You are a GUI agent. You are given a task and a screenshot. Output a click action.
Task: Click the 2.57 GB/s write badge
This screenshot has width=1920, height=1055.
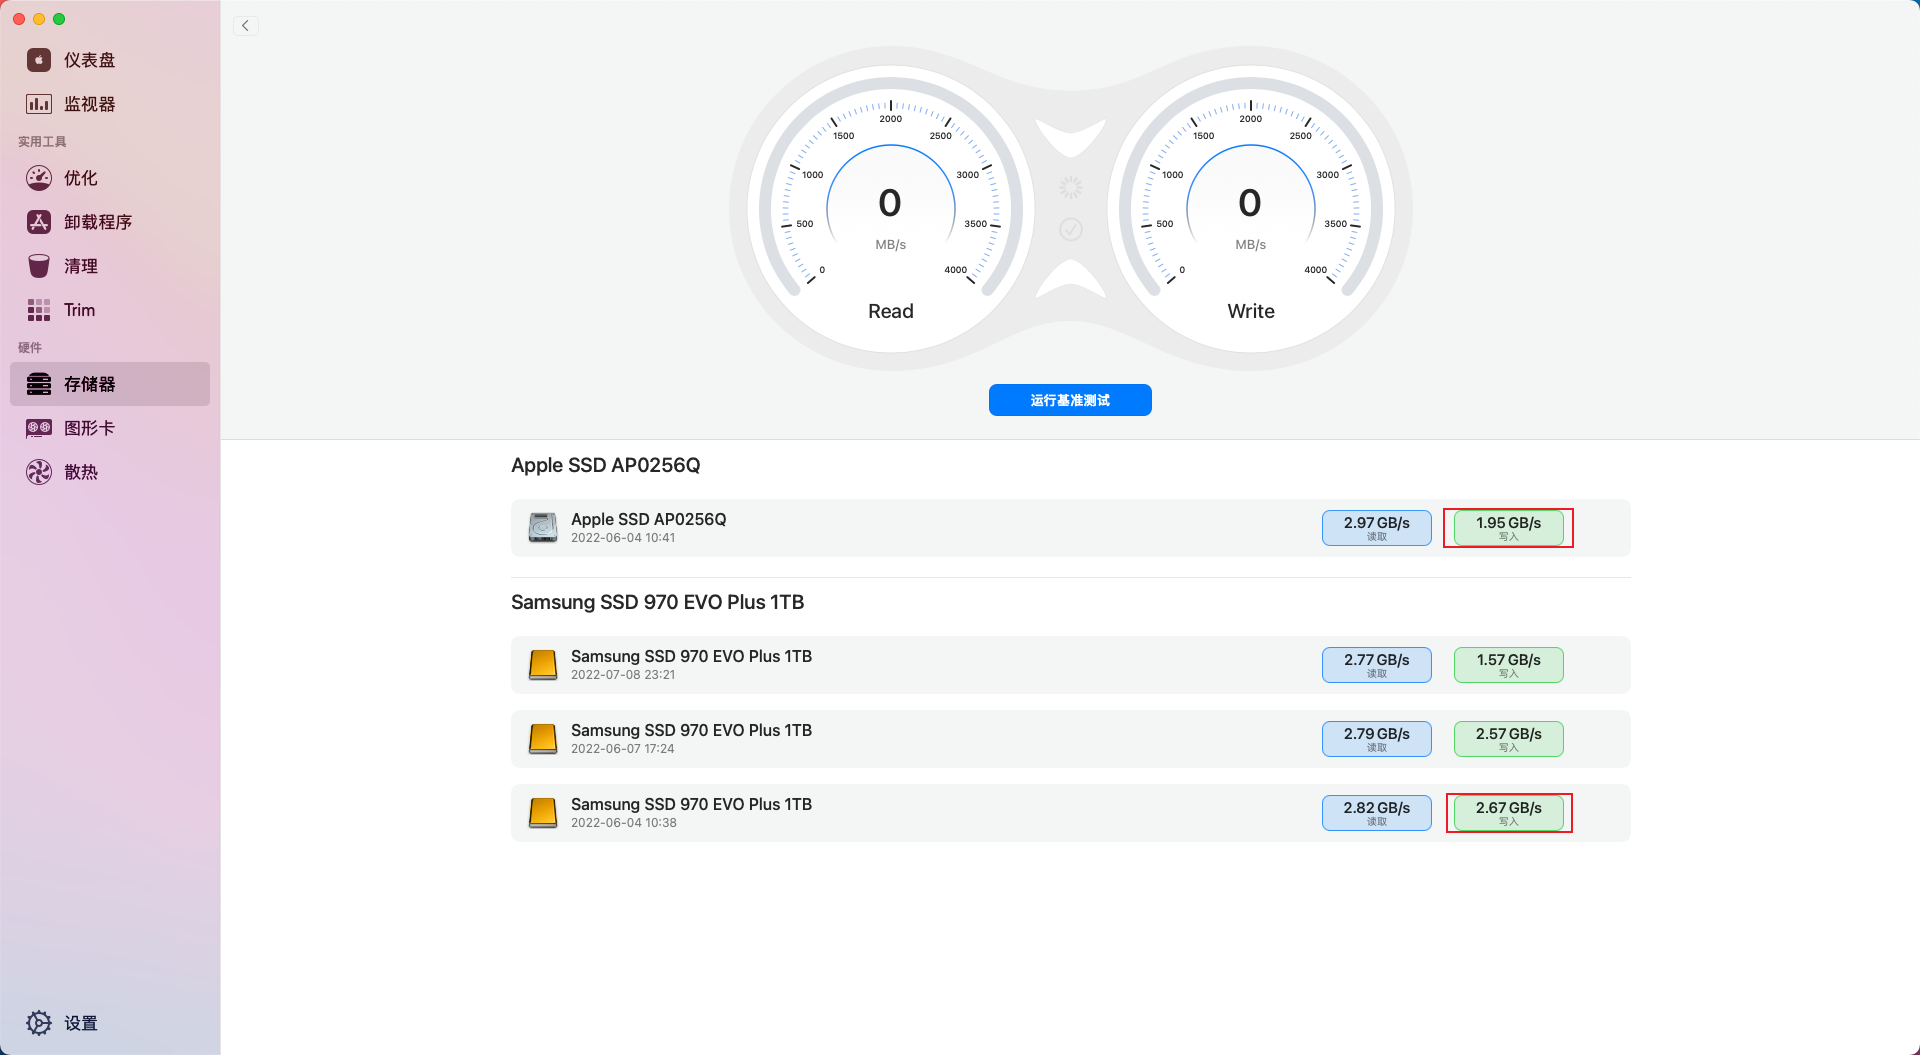(x=1509, y=739)
